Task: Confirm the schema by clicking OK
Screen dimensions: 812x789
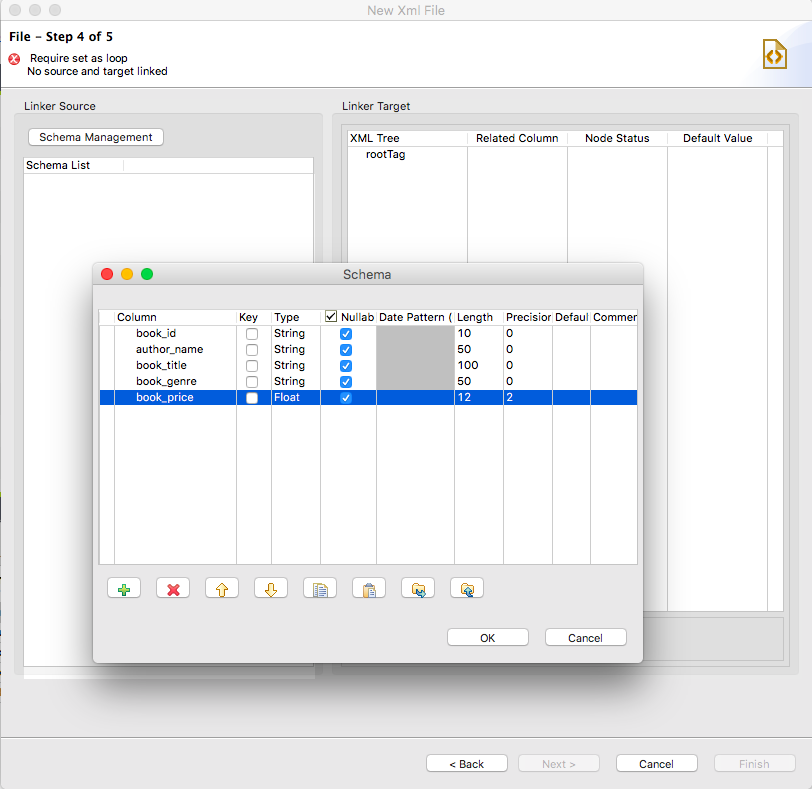Action: (x=487, y=637)
